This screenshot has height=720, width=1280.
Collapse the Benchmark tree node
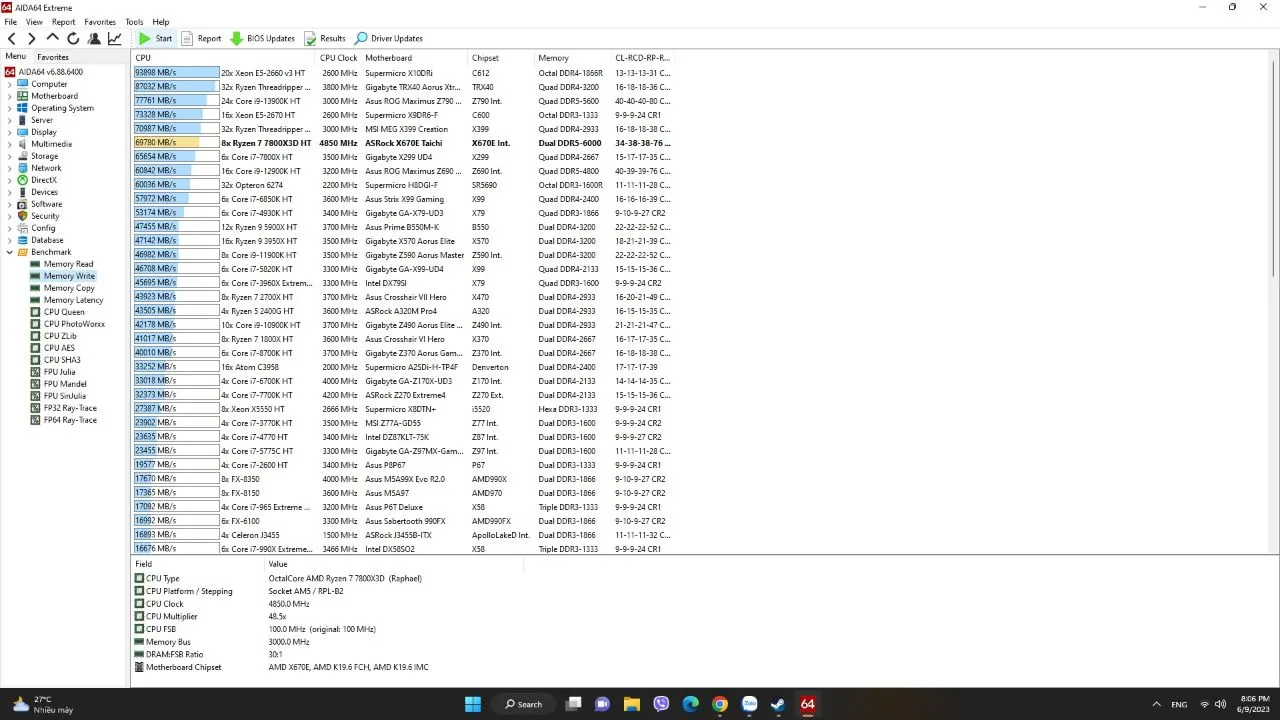10,252
